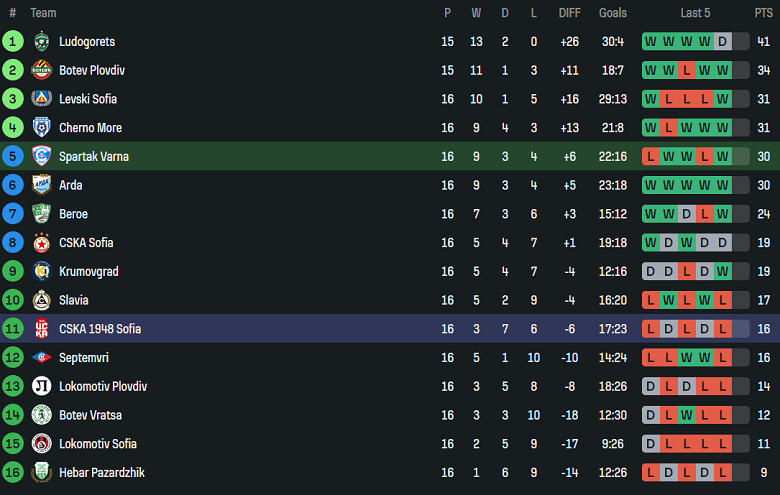Click the Lokomotiv Plovdiv team crest
Viewport: 780px width, 495px height.
click(x=41, y=386)
